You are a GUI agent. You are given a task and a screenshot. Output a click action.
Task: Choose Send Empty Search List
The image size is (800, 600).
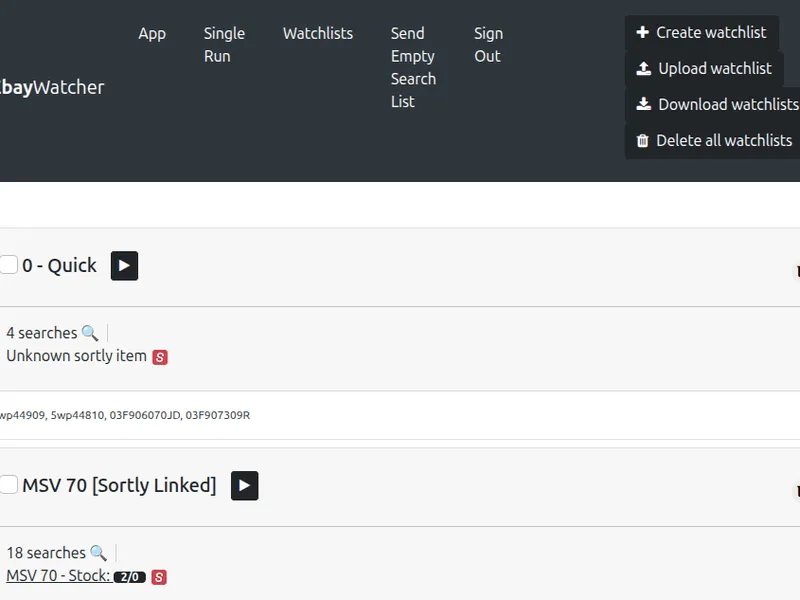(413, 68)
